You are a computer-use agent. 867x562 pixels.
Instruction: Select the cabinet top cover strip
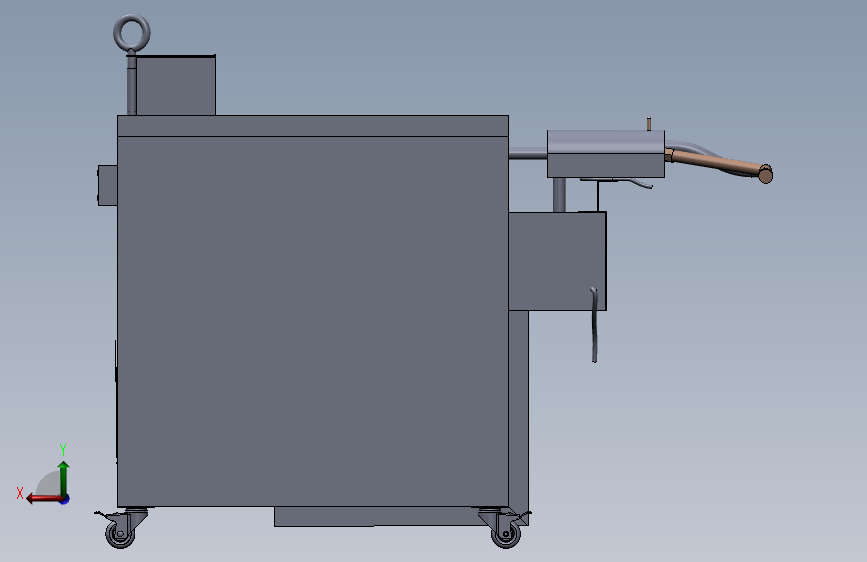click(312, 126)
